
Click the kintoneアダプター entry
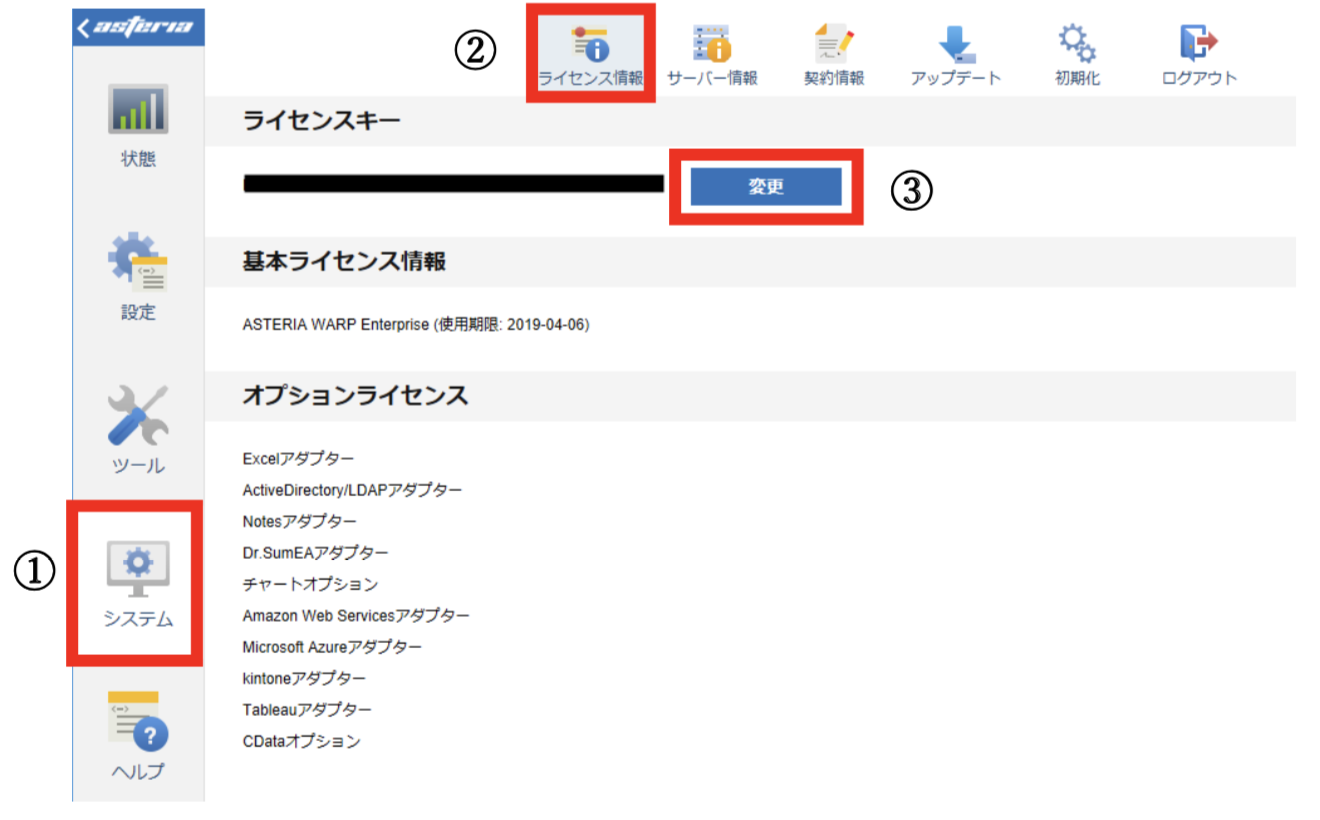[x=304, y=678]
